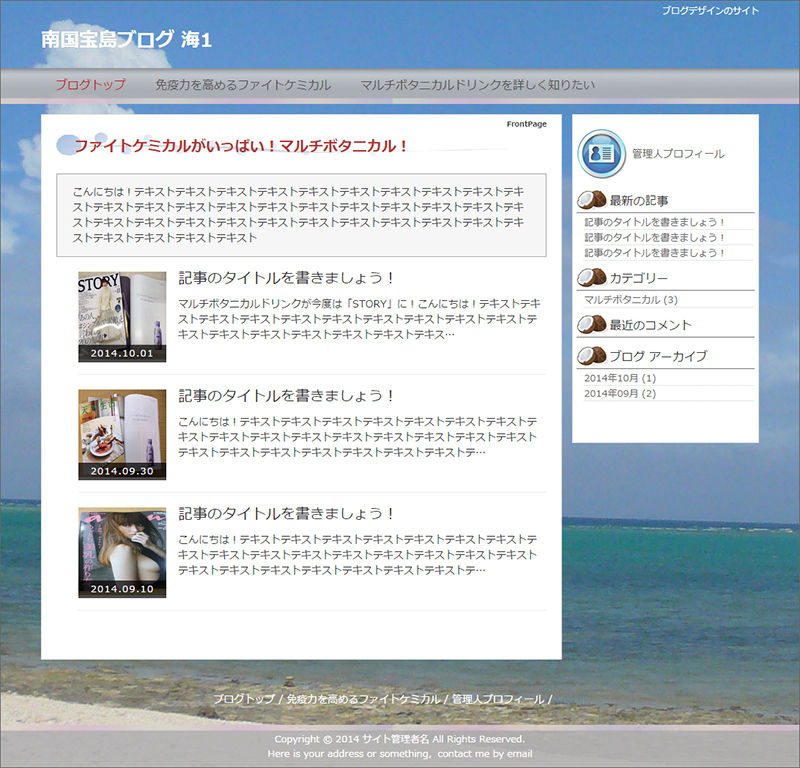Click coconut icon beside カテゴリー
800x768 pixels.
tap(592, 277)
